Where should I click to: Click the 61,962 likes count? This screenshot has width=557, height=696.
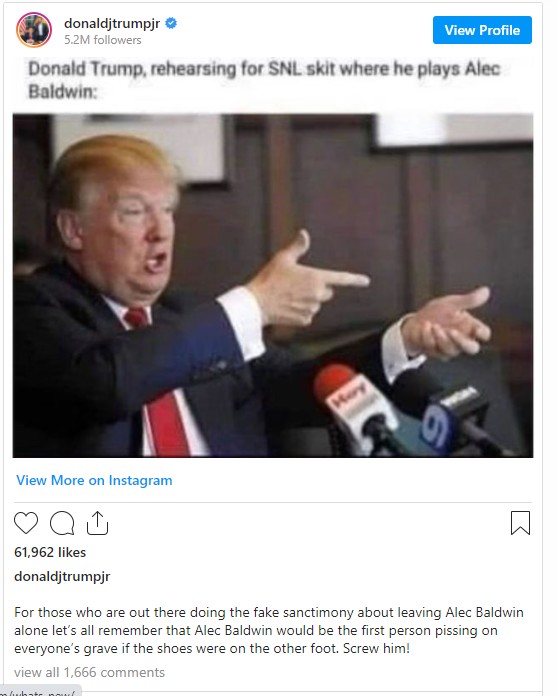50,552
